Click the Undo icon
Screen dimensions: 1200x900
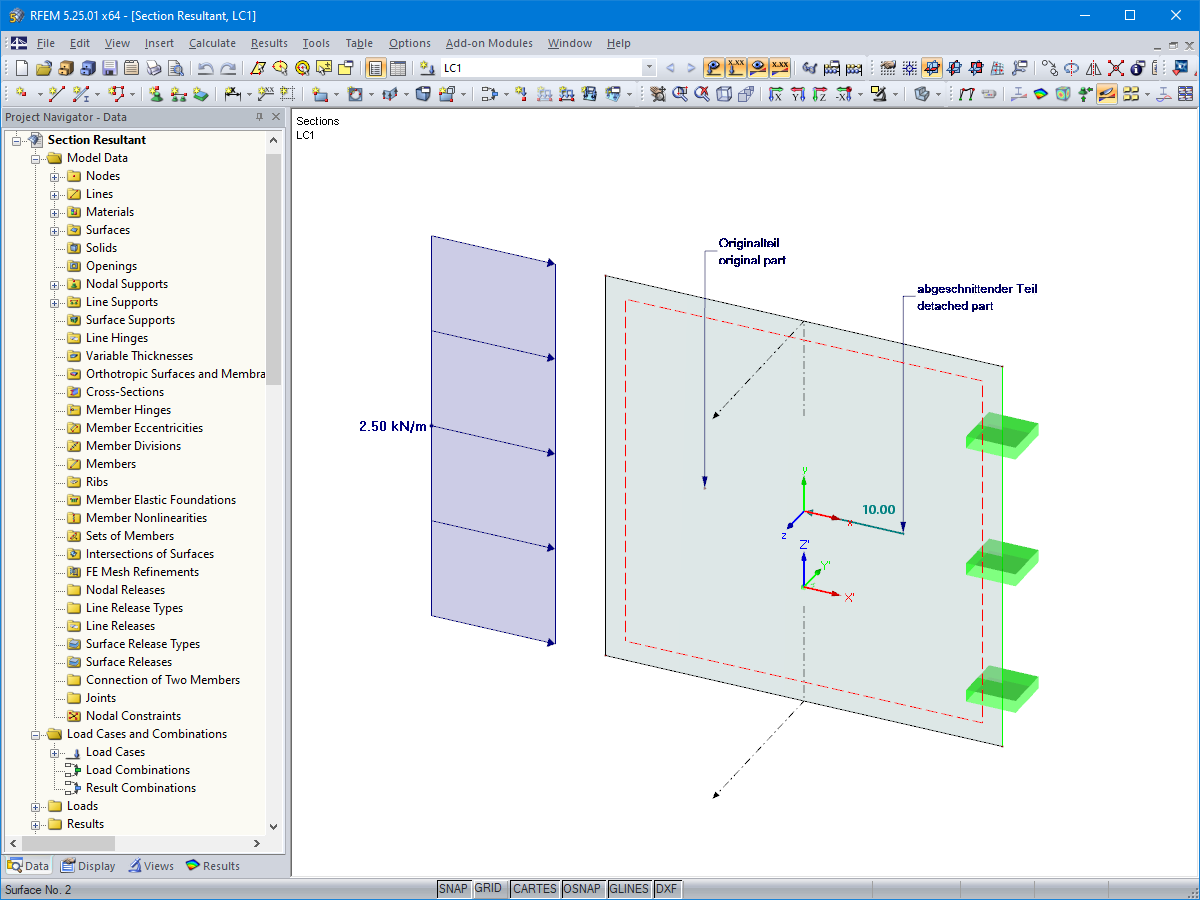205,67
